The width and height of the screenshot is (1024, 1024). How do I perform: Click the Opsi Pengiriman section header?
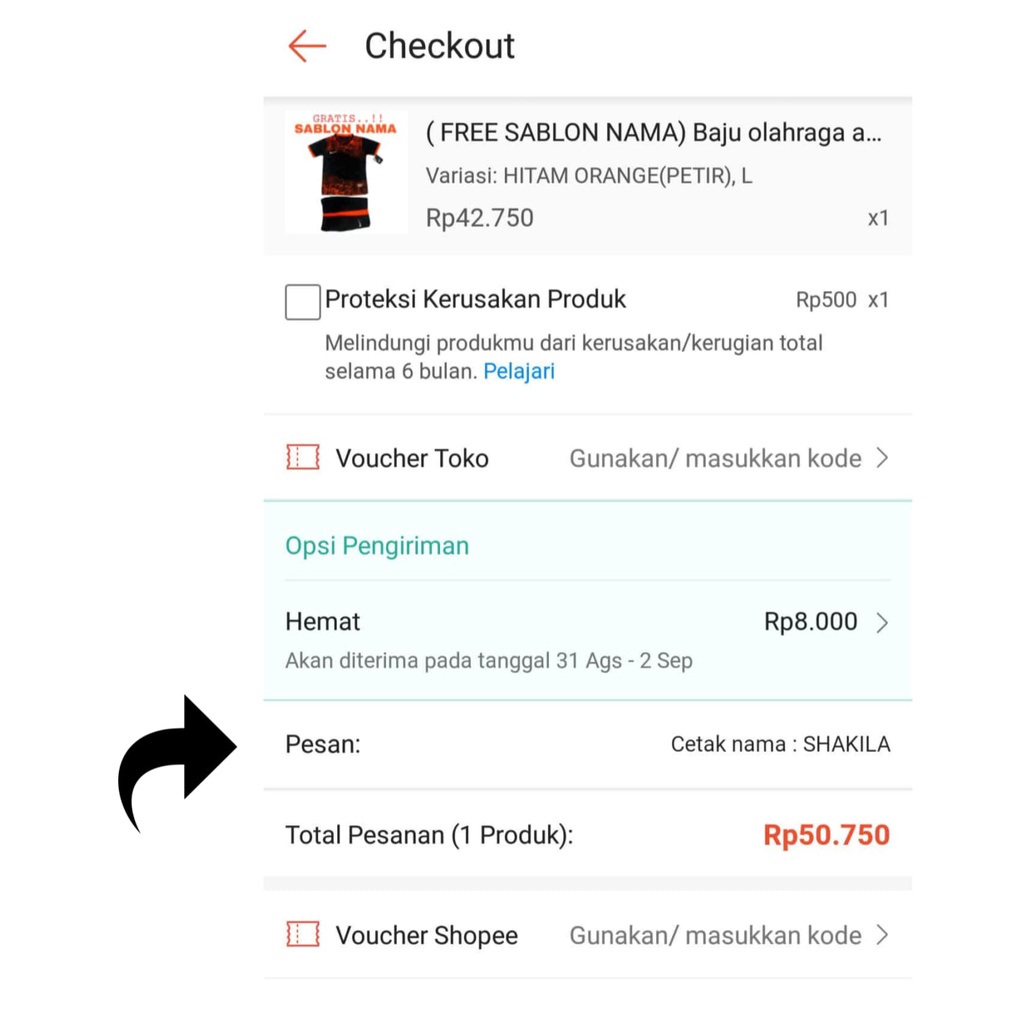[377, 546]
